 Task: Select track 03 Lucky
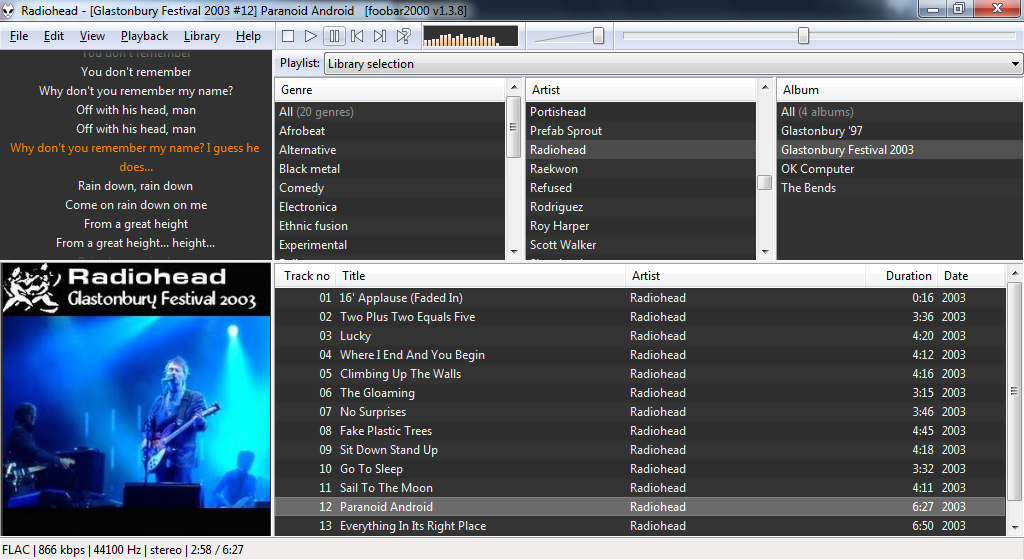(640, 336)
